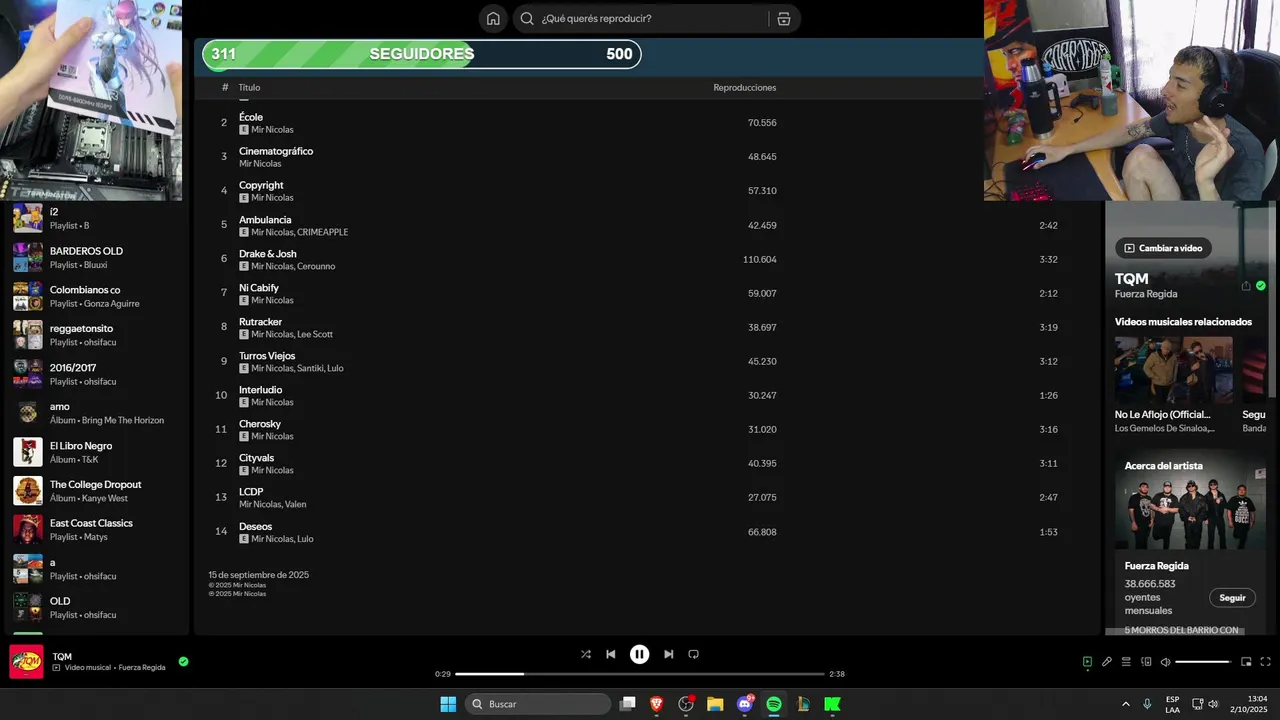Click the share icon next to TQM
Screen dimensions: 1280x720
(1246, 286)
